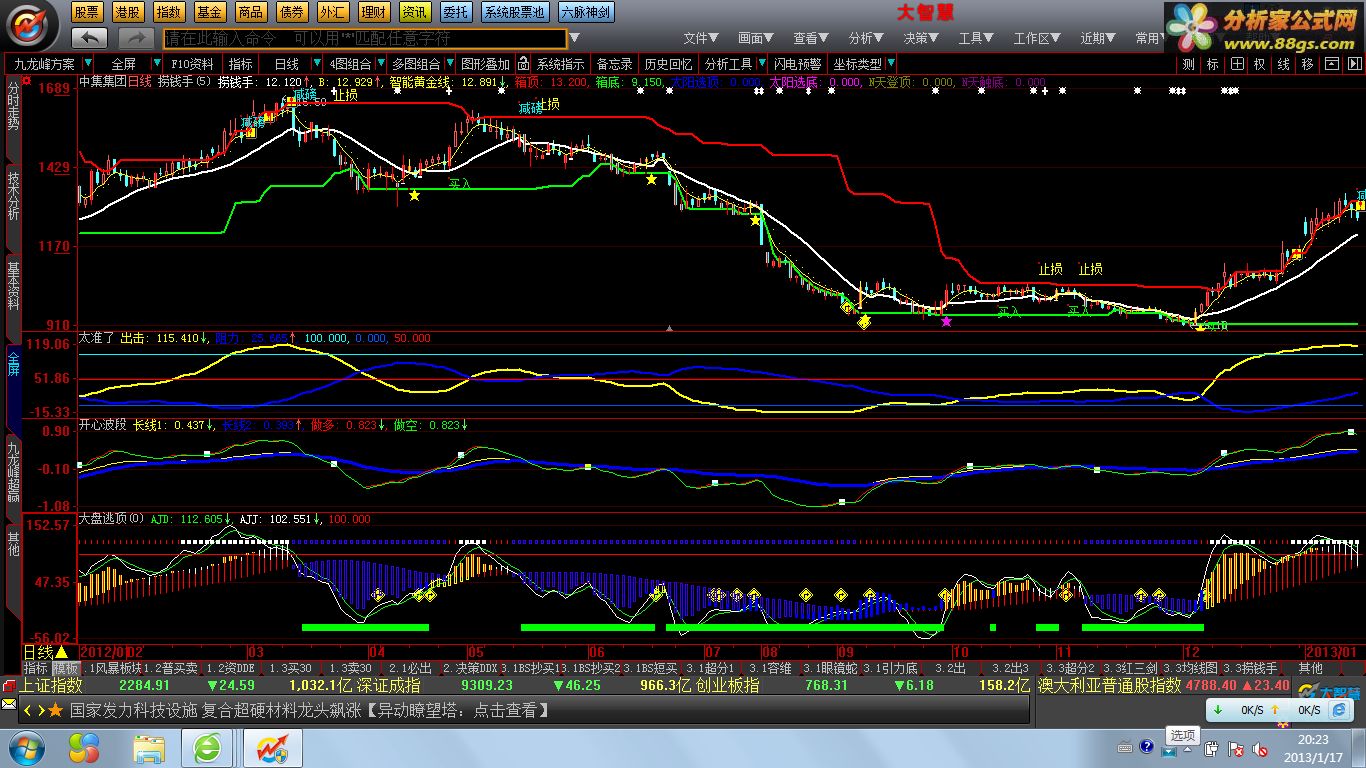Open the command box history arrow

573,38
